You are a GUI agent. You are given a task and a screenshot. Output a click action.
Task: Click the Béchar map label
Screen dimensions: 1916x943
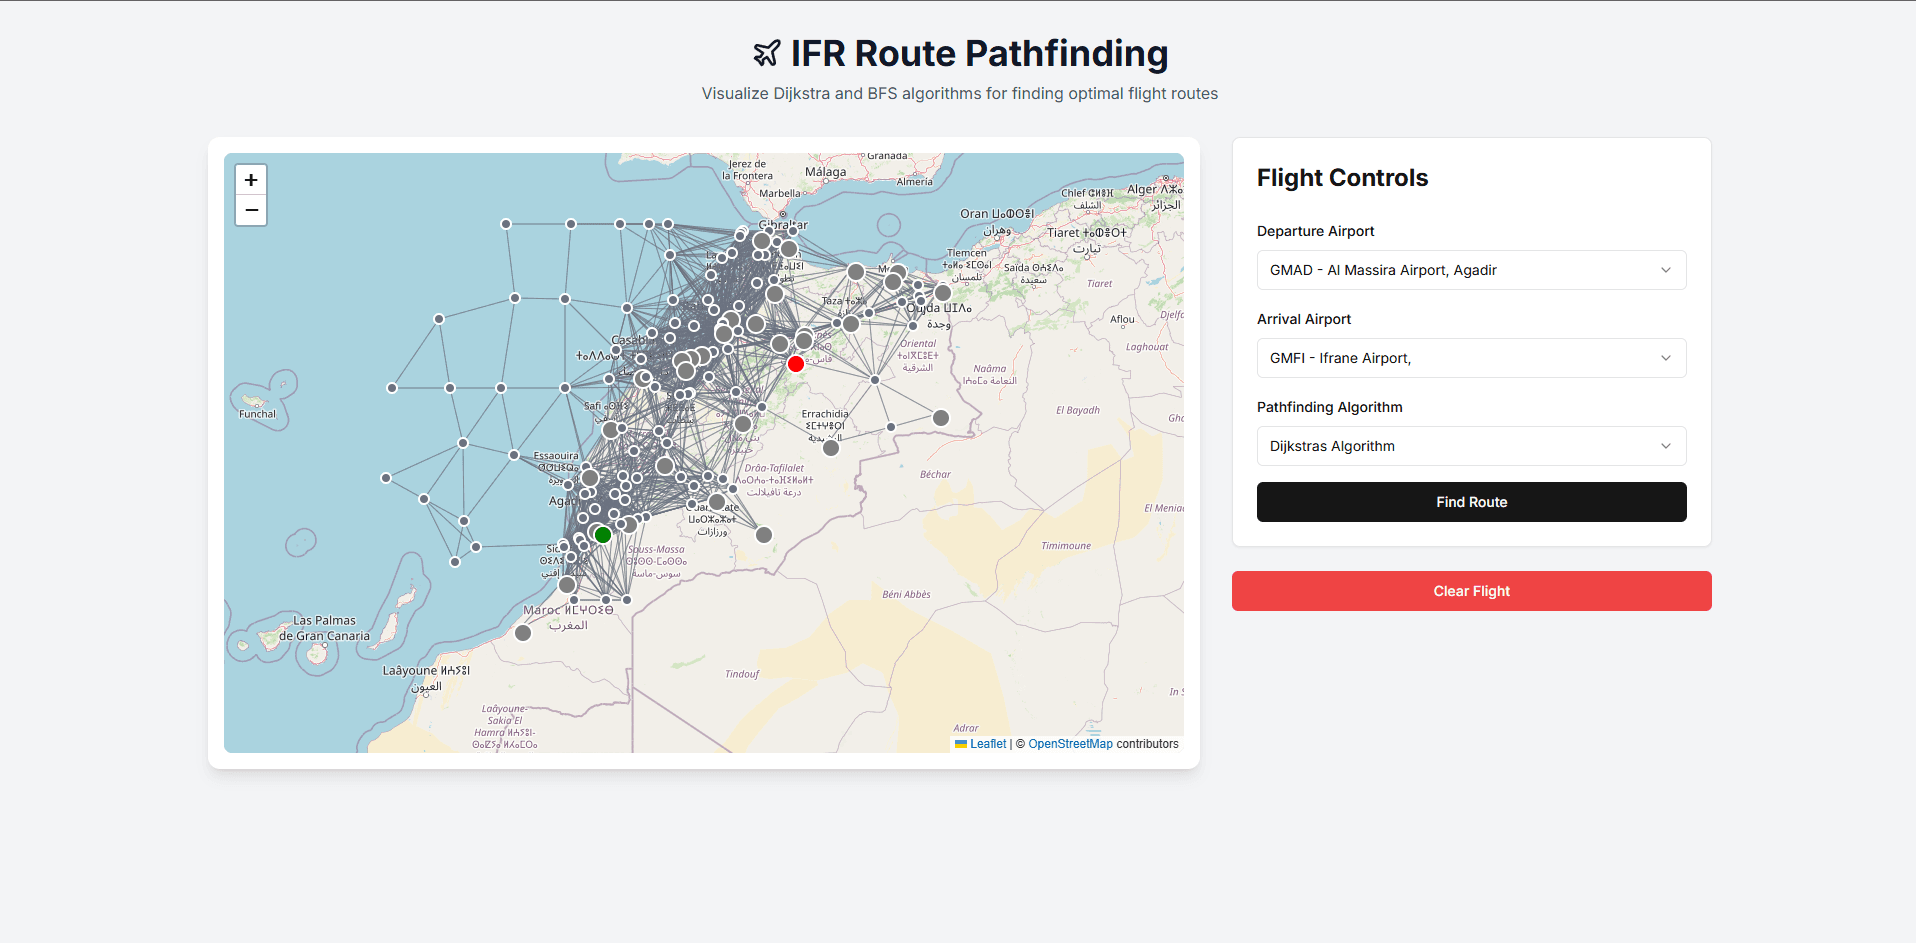point(935,474)
